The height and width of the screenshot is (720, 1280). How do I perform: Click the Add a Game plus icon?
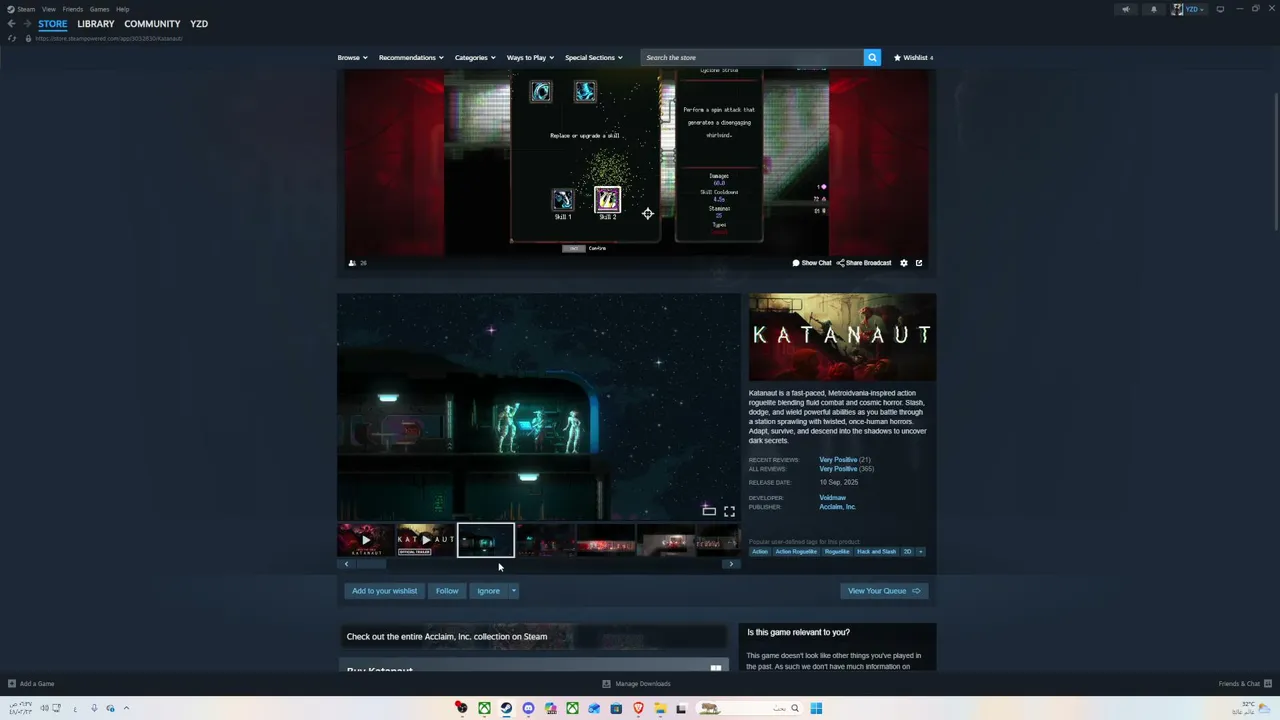coord(12,684)
